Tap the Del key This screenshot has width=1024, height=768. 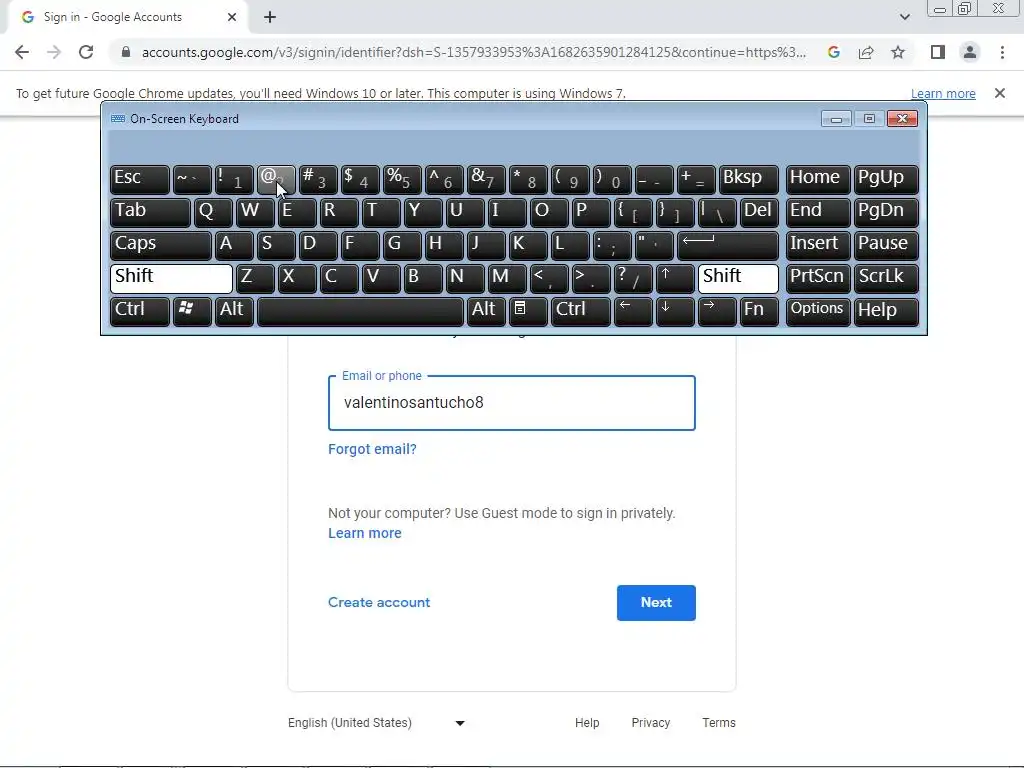click(760, 212)
